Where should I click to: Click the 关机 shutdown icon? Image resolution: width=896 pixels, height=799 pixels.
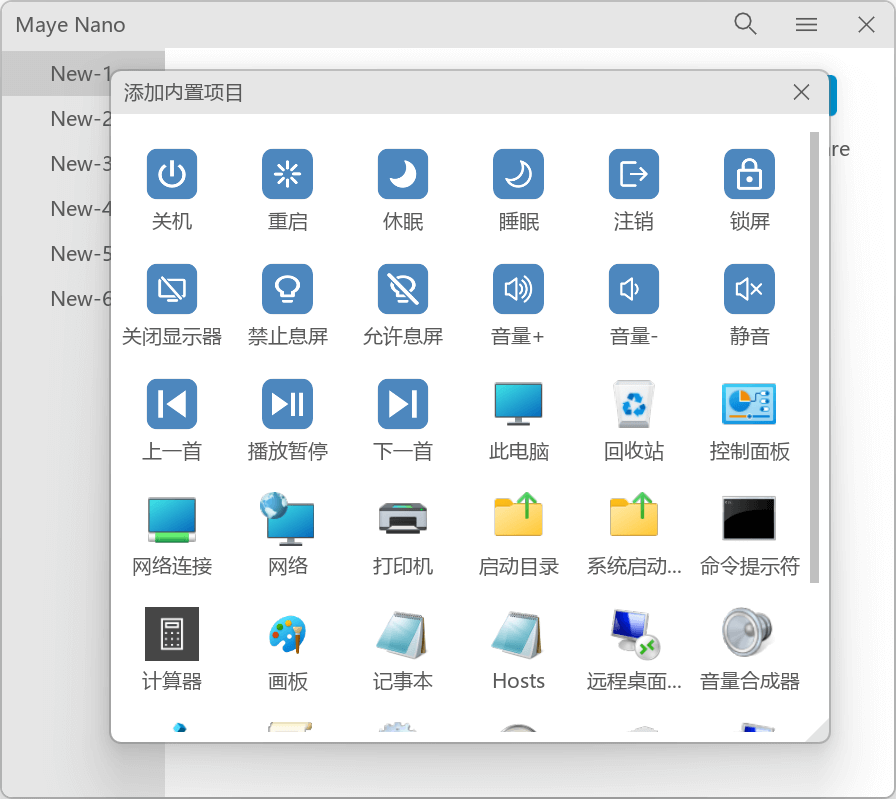coord(172,175)
